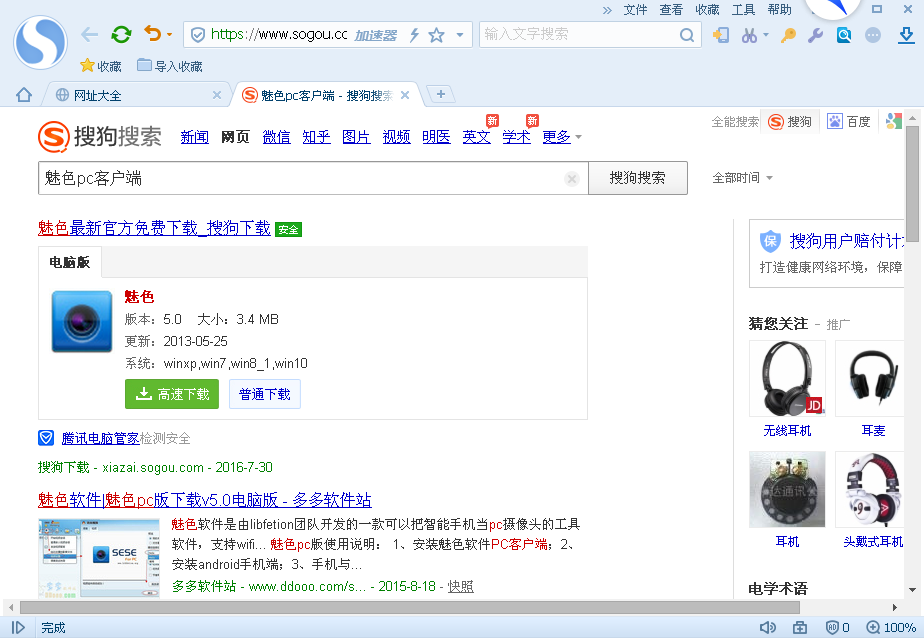
Task: Open the 工具 menu
Action: click(x=744, y=9)
